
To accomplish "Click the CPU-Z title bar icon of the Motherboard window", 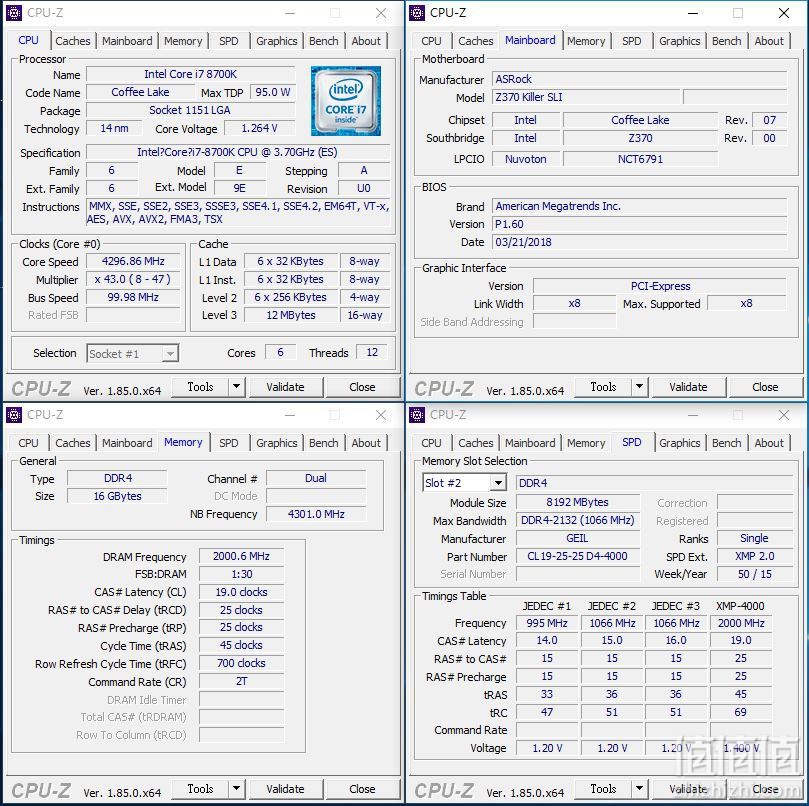I will 417,13.
